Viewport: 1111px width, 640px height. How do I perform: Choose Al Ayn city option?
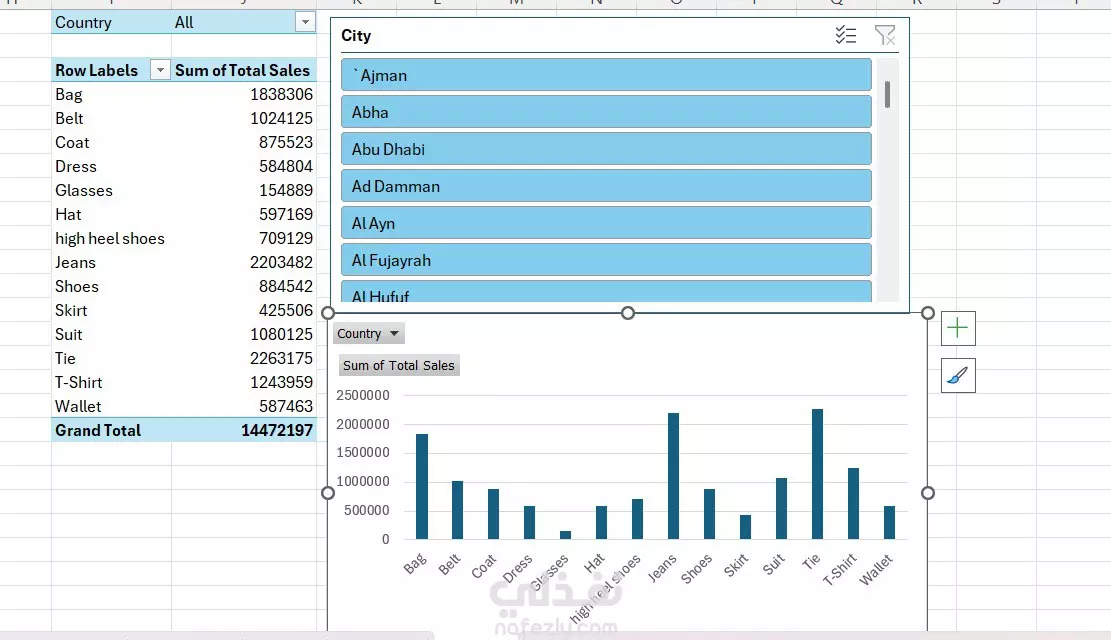click(606, 223)
